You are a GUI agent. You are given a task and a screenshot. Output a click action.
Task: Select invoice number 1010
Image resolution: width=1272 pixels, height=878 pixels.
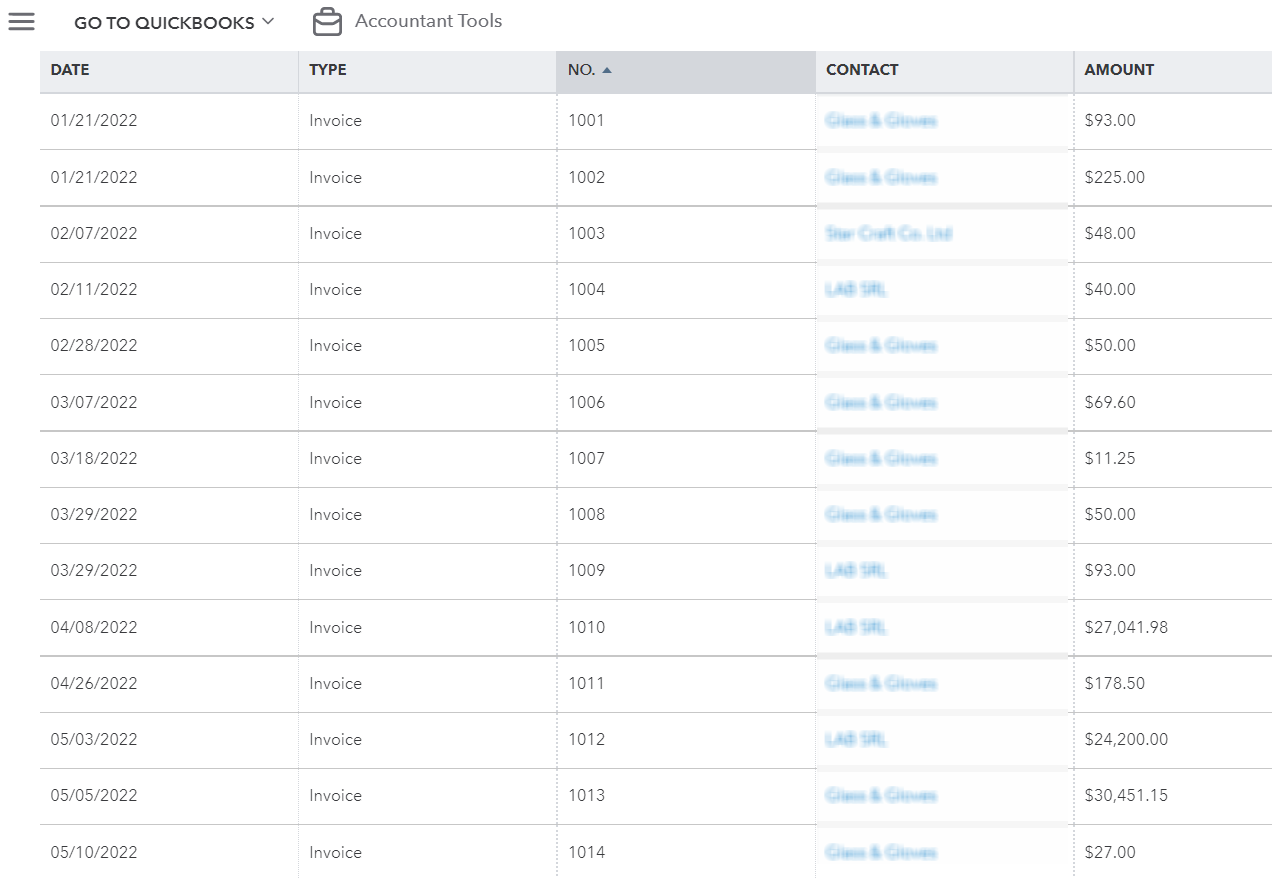[x=586, y=627]
